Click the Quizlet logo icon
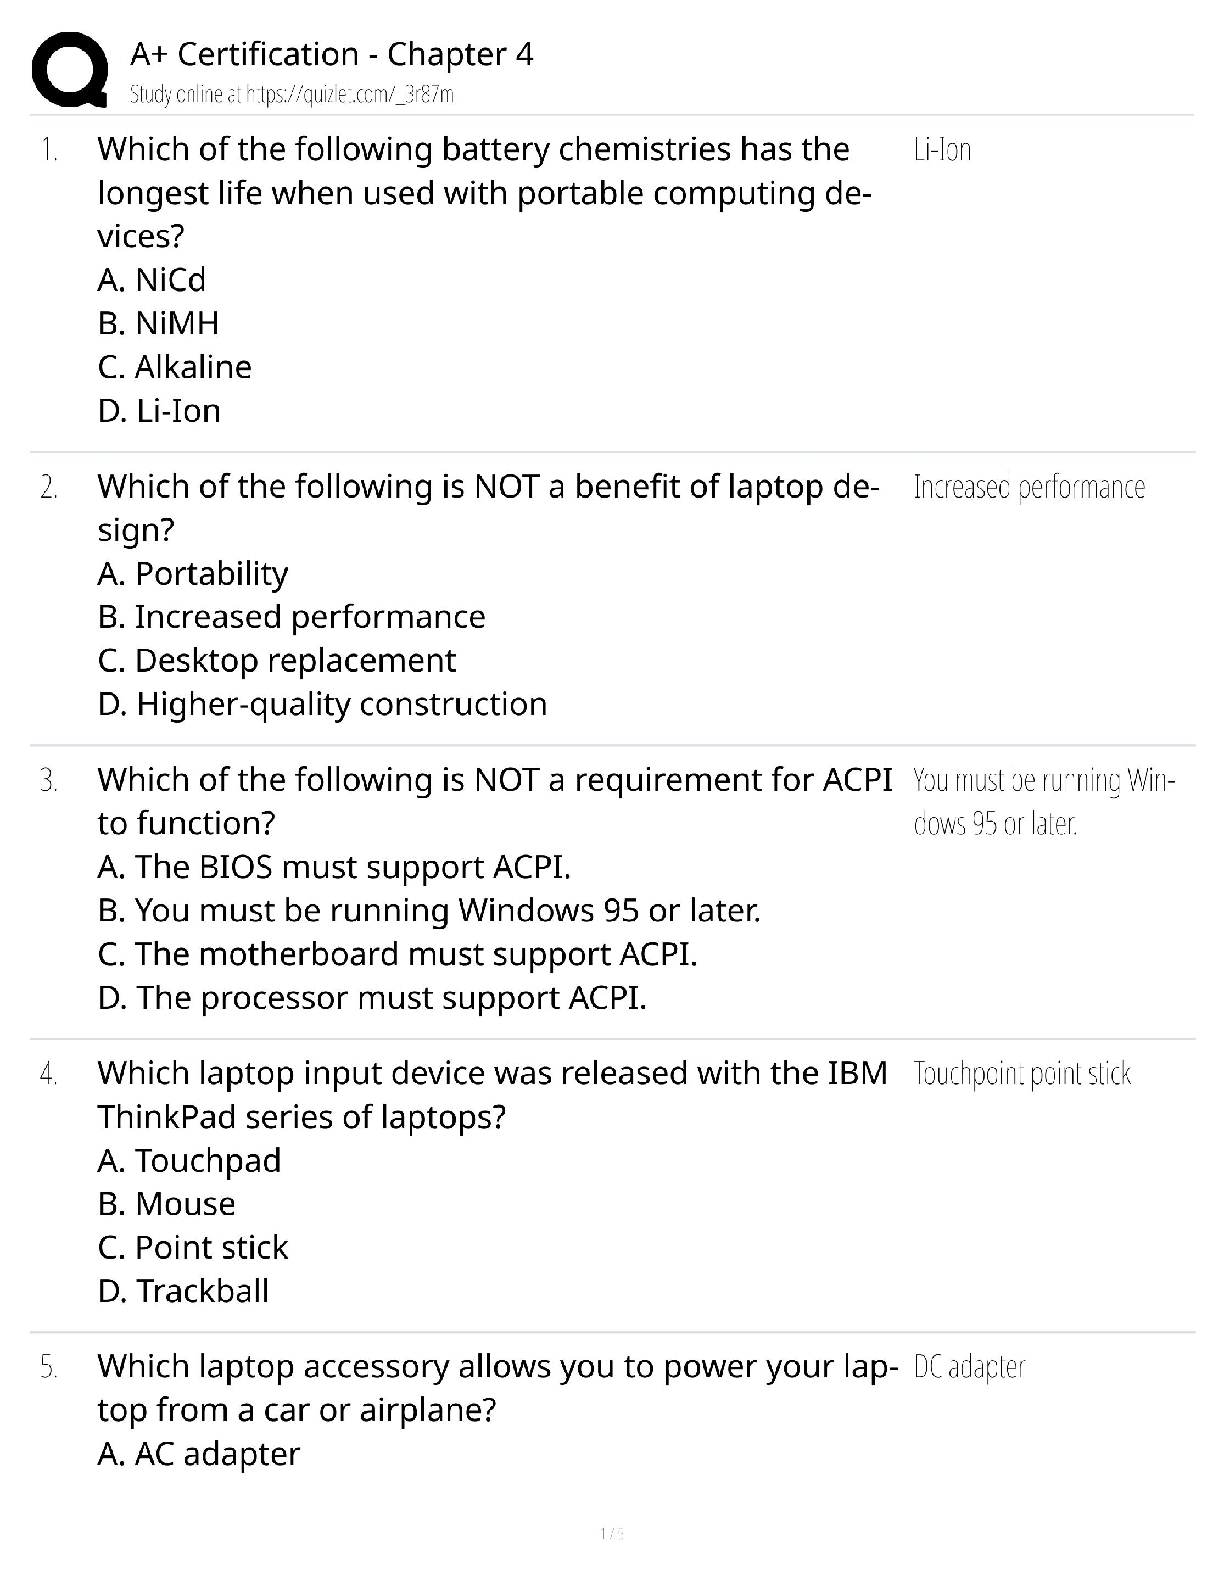 pos(70,70)
